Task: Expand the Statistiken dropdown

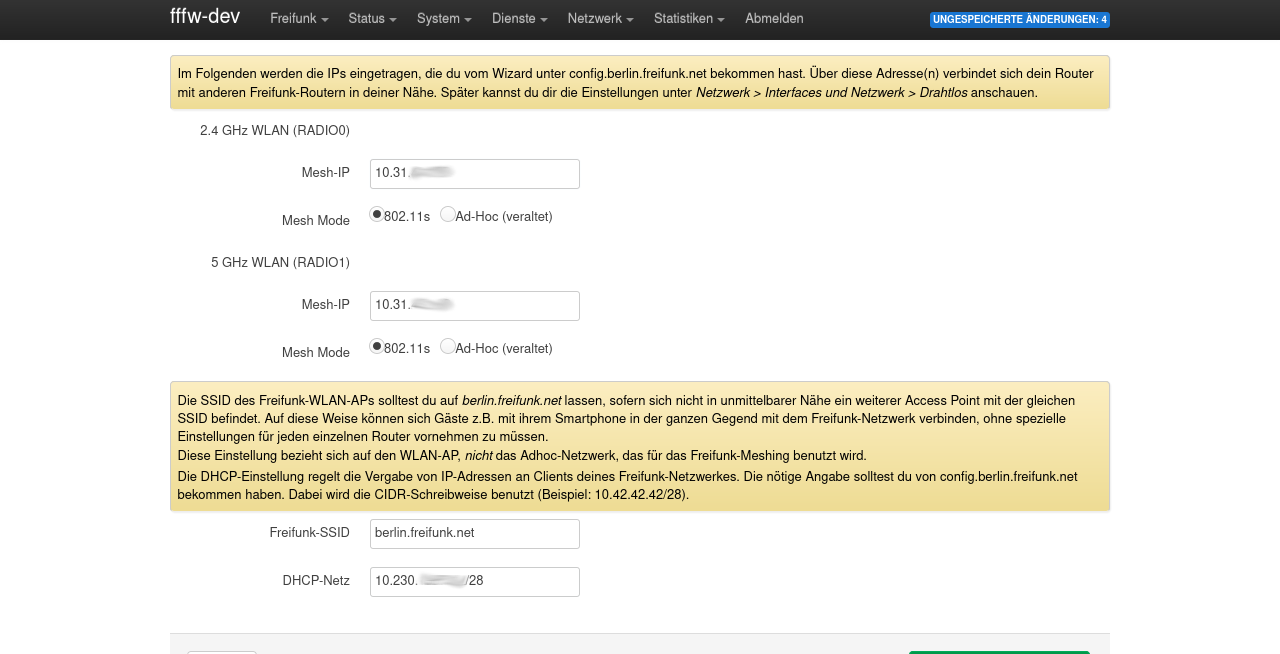Action: coord(688,19)
